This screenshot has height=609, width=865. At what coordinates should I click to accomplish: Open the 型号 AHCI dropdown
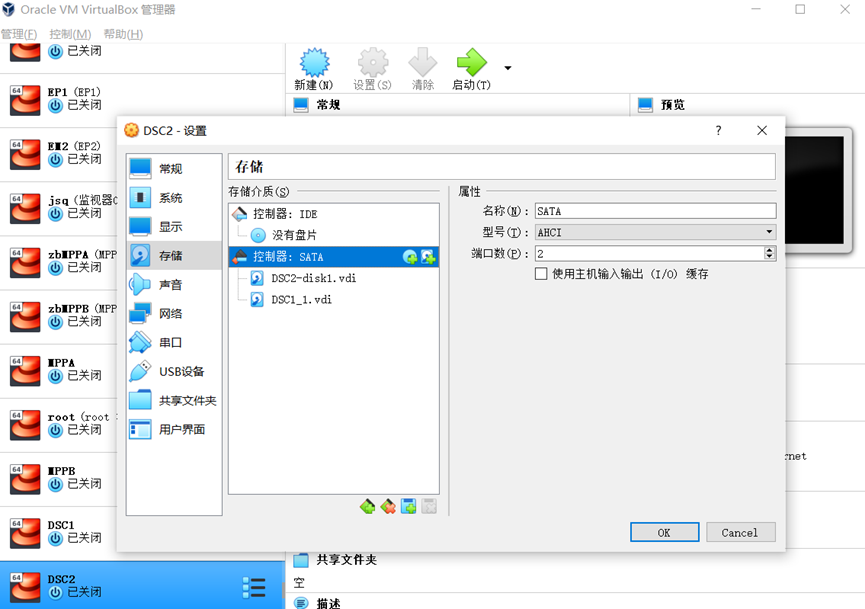[x=655, y=232]
